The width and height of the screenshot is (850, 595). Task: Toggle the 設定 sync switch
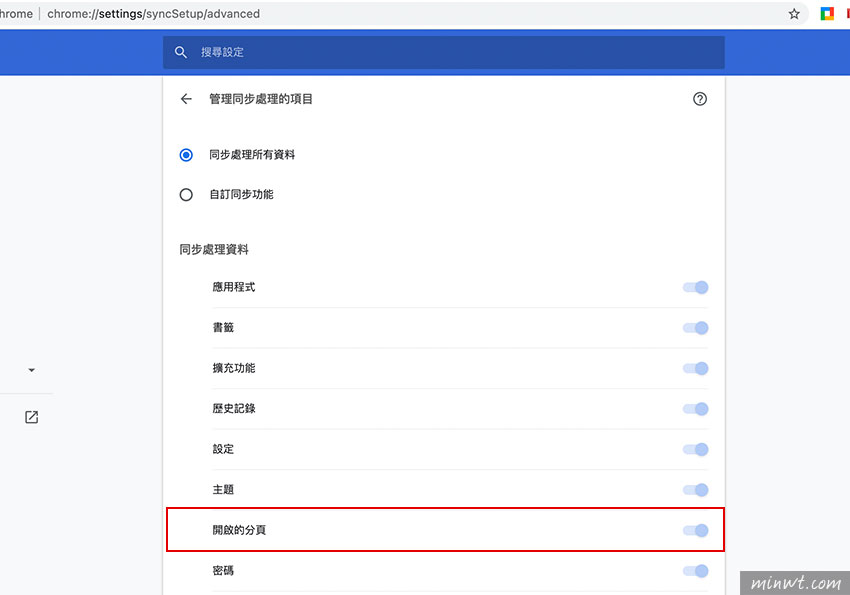click(696, 449)
